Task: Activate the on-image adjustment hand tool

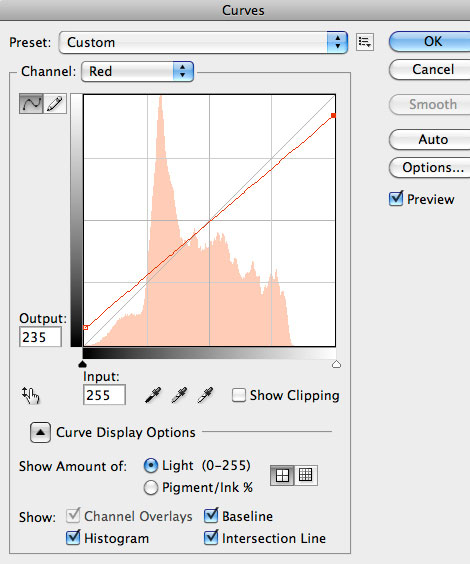Action: pyautogui.click(x=31, y=395)
